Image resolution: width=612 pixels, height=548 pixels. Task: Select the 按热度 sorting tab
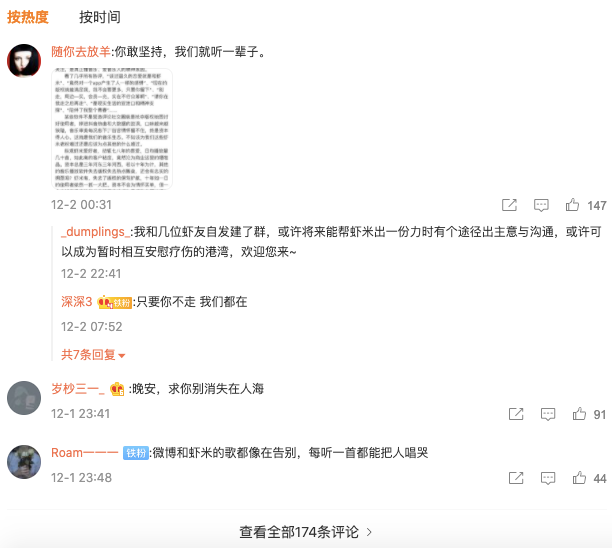pos(28,17)
